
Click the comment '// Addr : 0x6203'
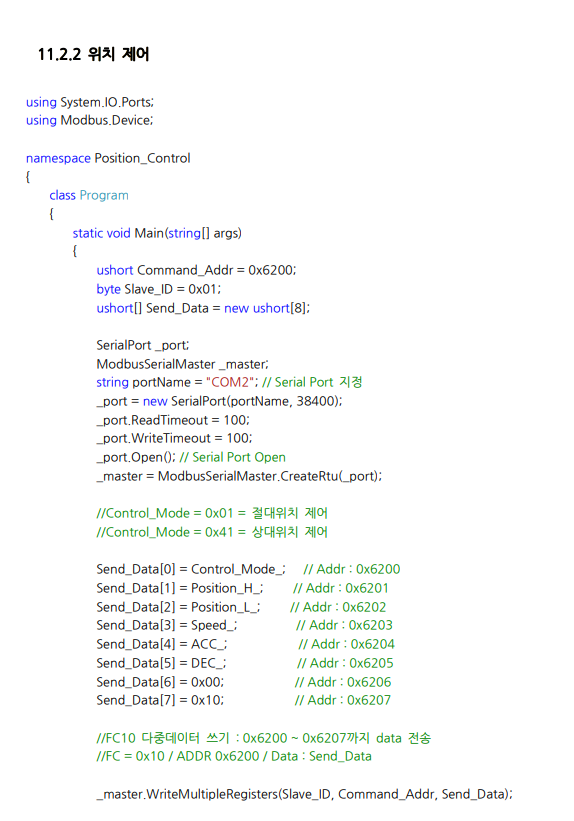(344, 625)
